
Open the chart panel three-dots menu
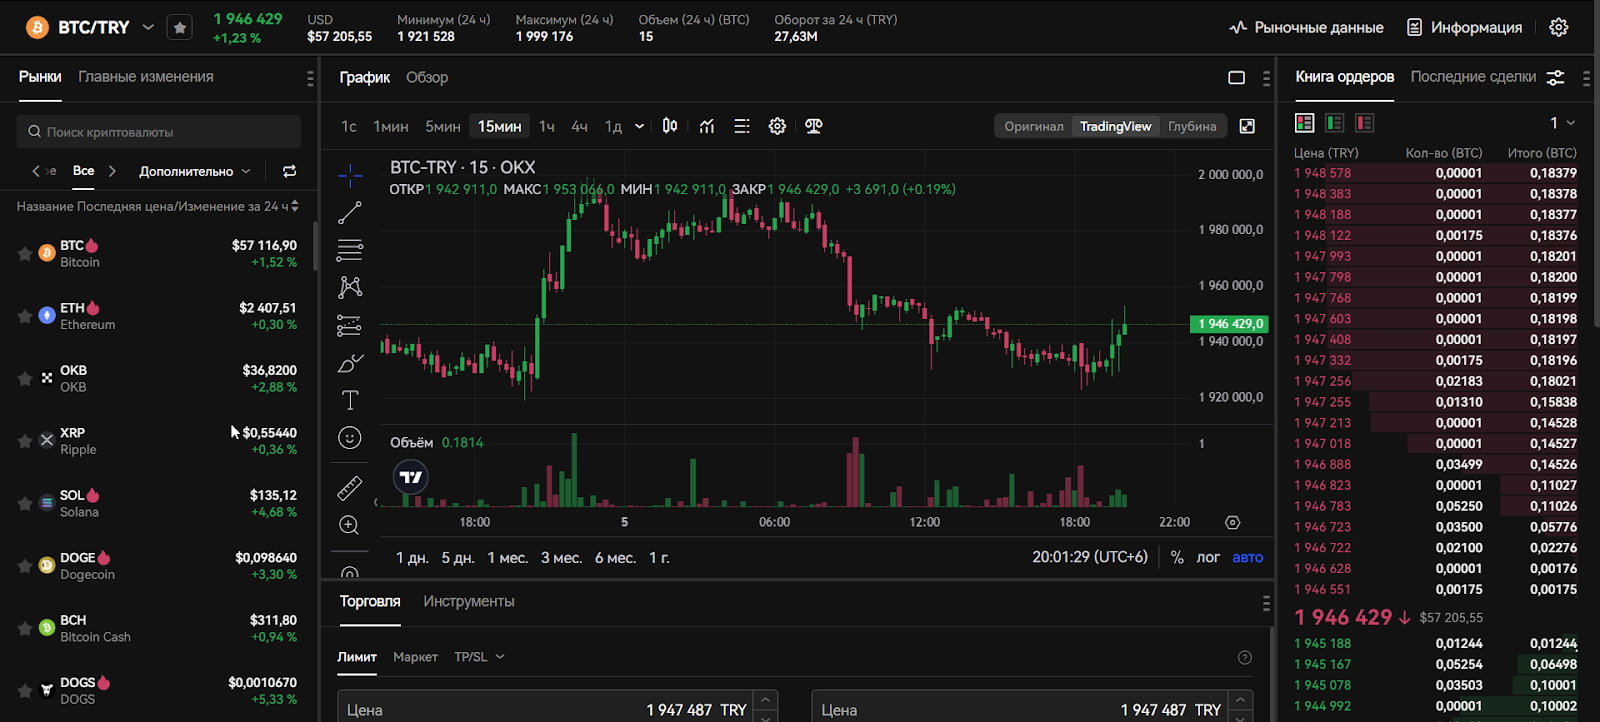point(1266,78)
